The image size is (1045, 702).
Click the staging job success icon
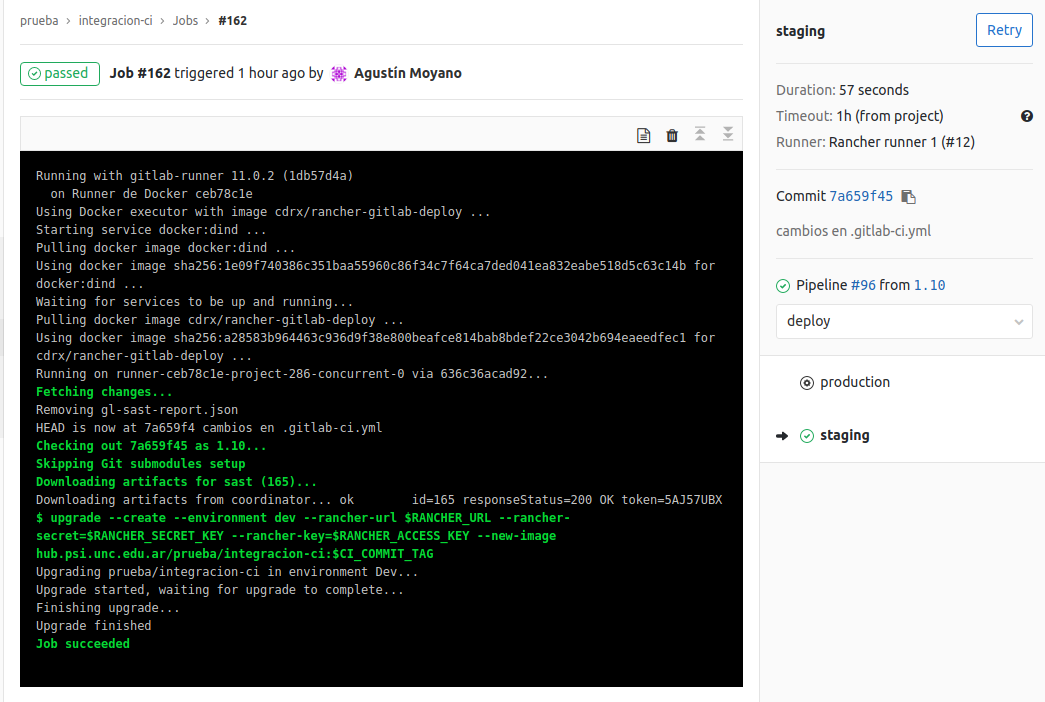coord(806,436)
